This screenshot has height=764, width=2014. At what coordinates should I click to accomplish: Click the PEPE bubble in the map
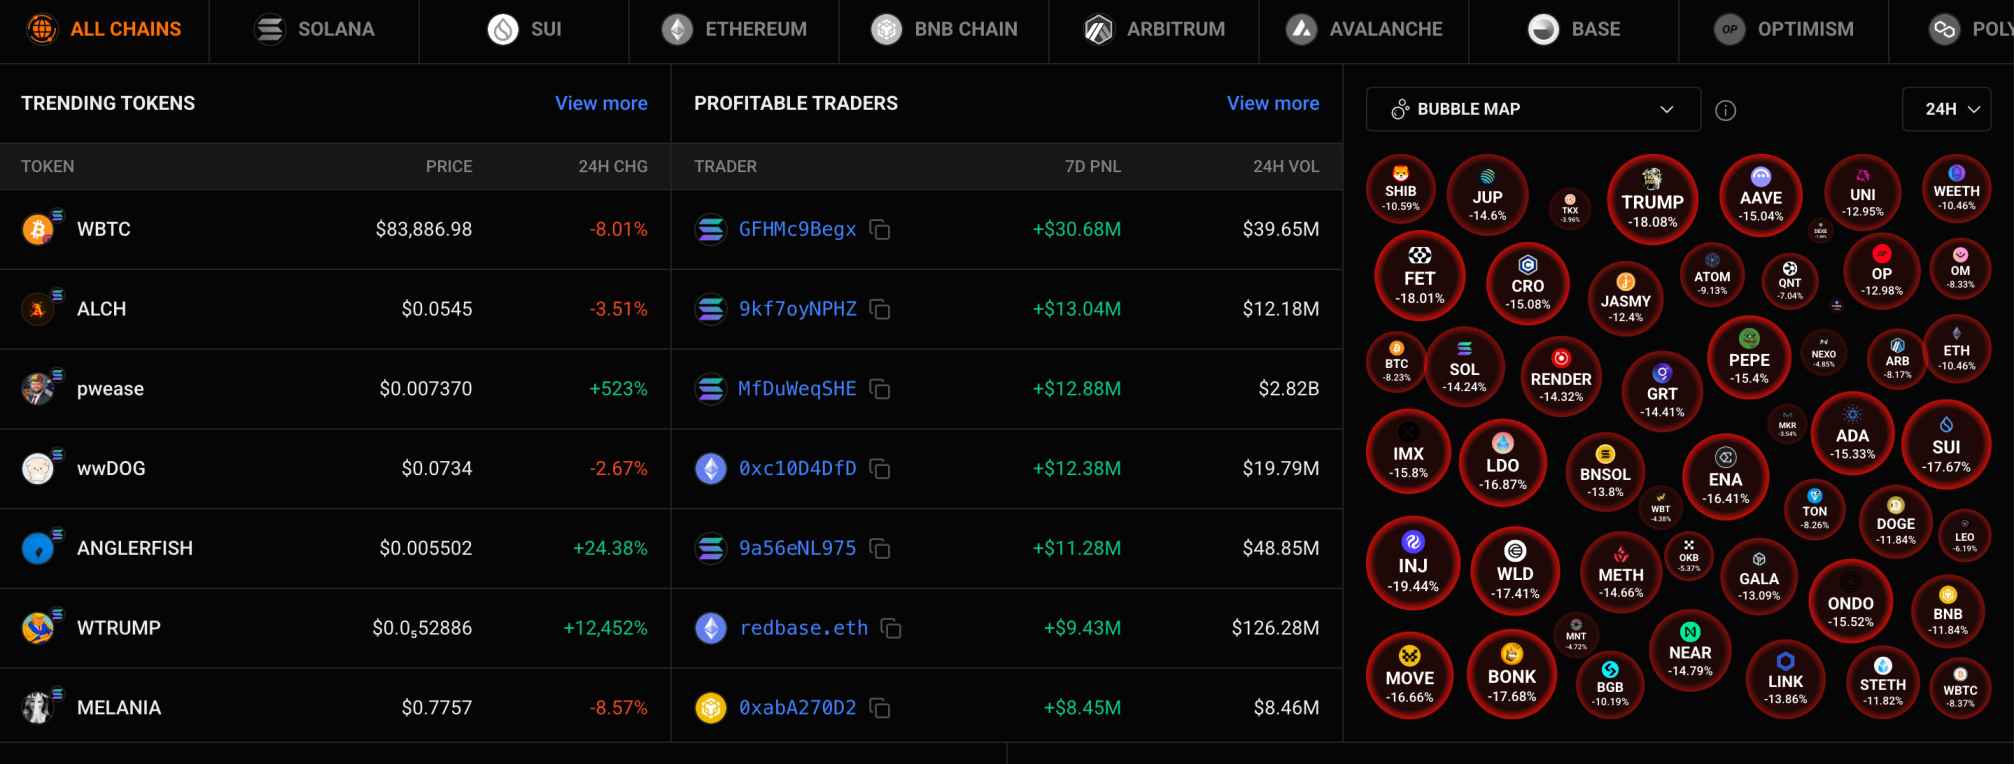tap(1749, 358)
